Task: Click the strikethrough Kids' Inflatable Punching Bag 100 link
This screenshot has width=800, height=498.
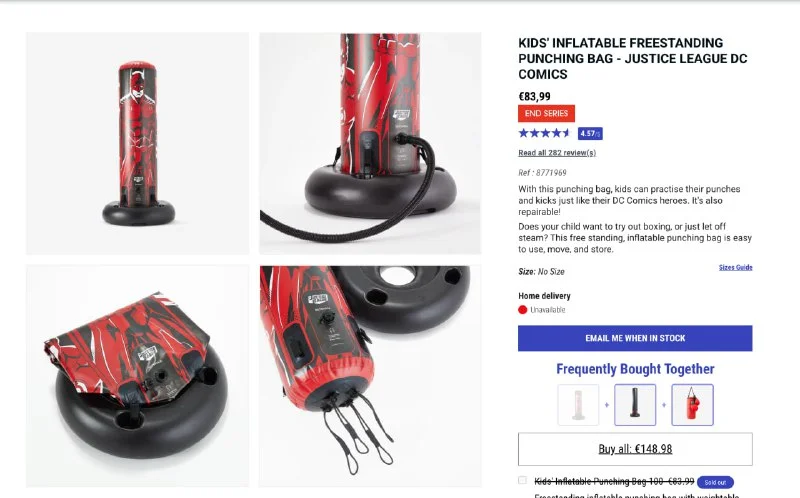Action: point(614,481)
